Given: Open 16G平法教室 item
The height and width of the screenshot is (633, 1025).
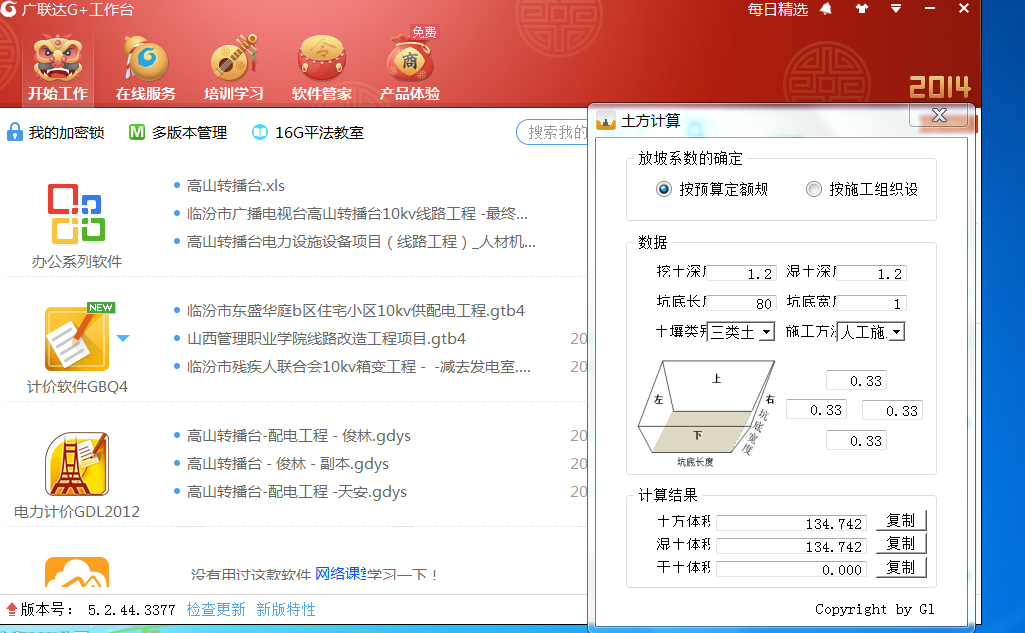Looking at the screenshot, I should click(x=307, y=133).
